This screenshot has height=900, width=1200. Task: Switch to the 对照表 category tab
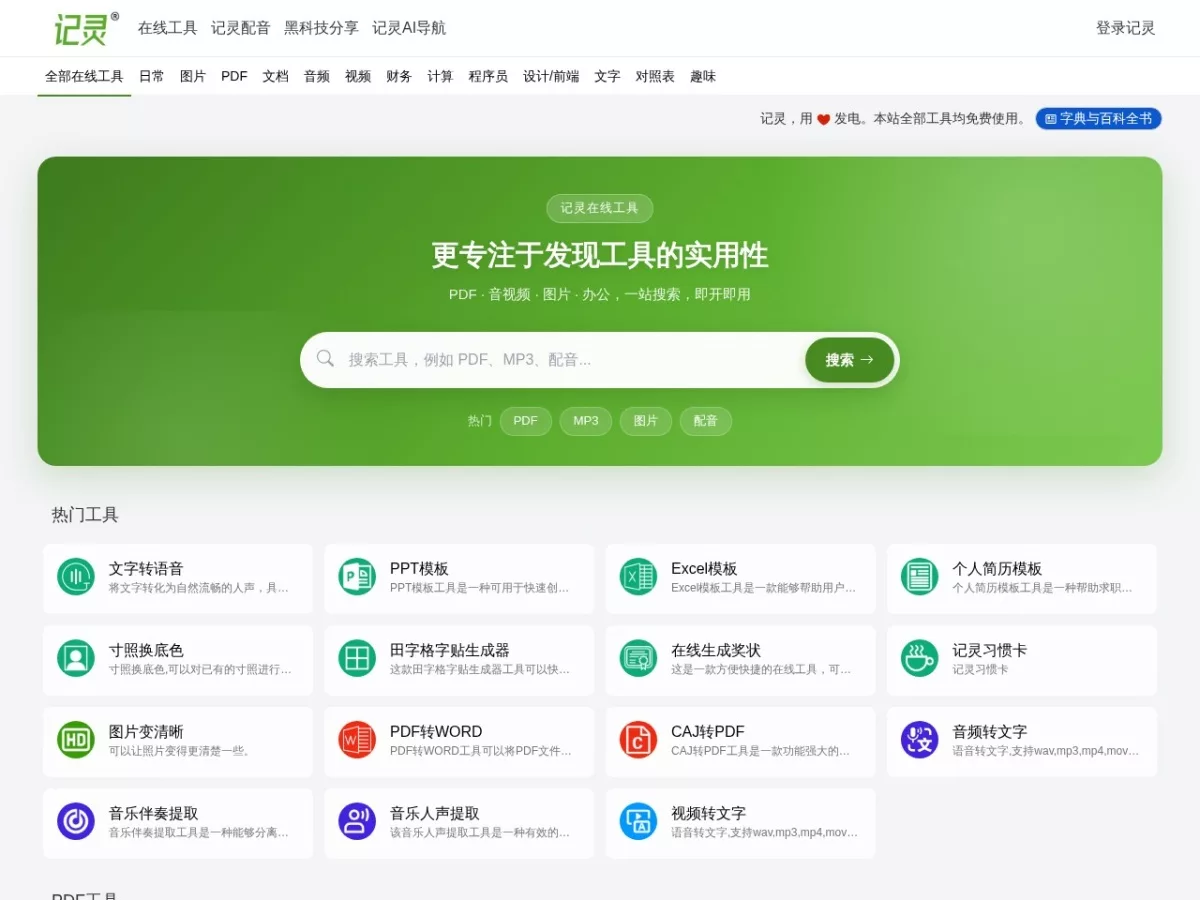[x=655, y=76]
